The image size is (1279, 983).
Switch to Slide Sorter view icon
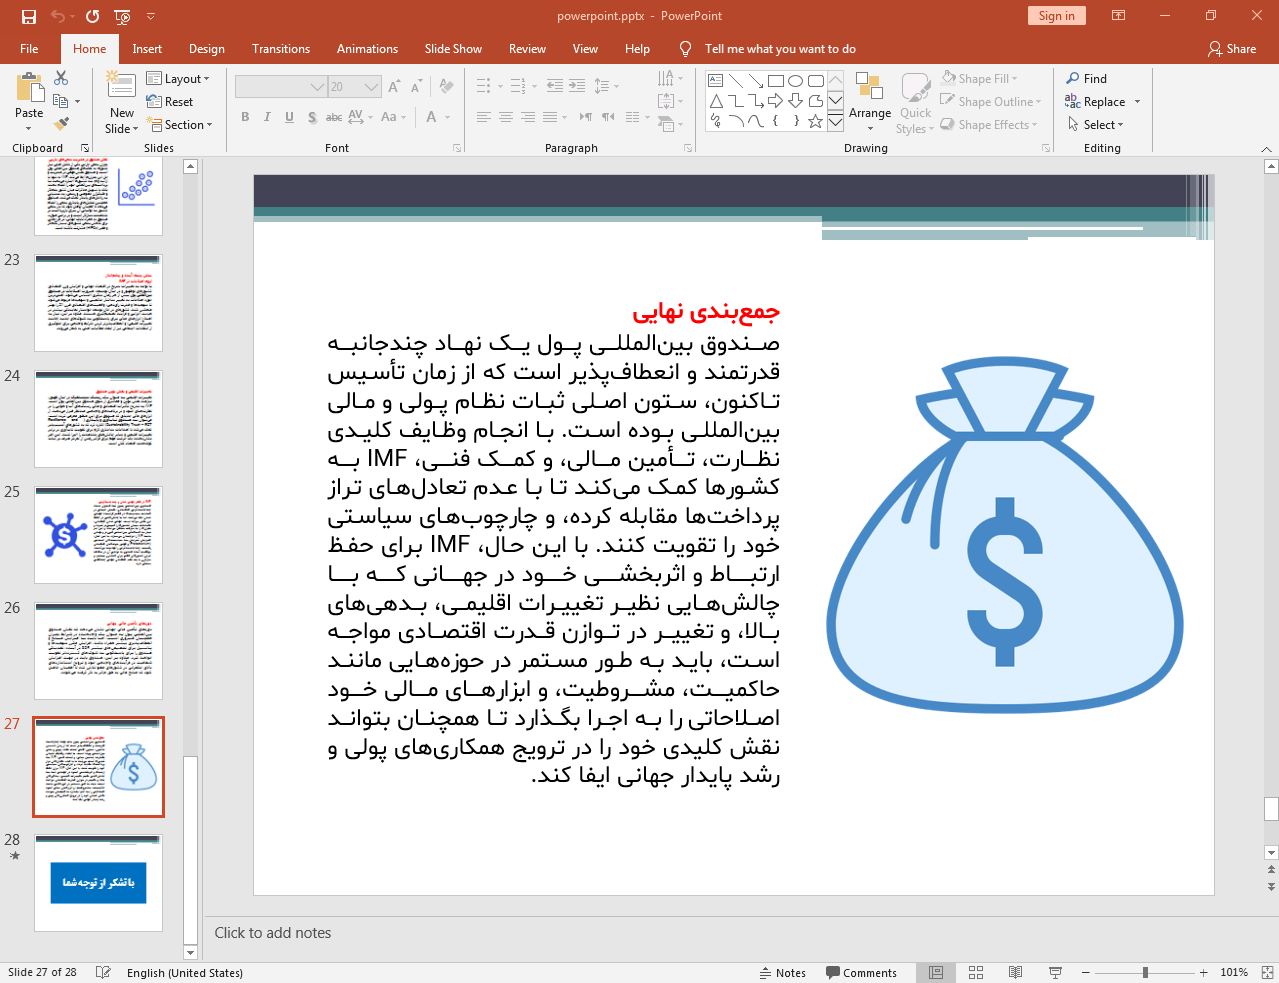tap(976, 972)
